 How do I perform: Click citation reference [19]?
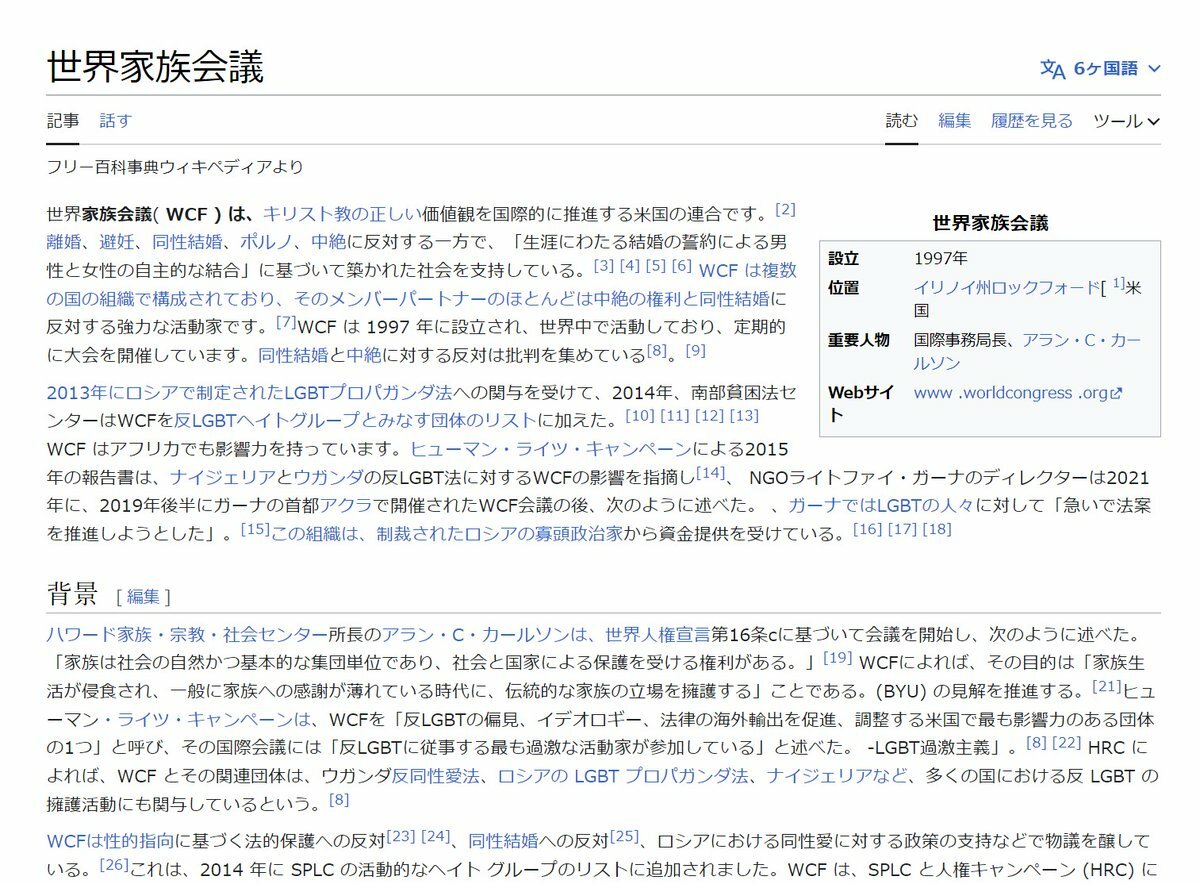click(x=837, y=658)
